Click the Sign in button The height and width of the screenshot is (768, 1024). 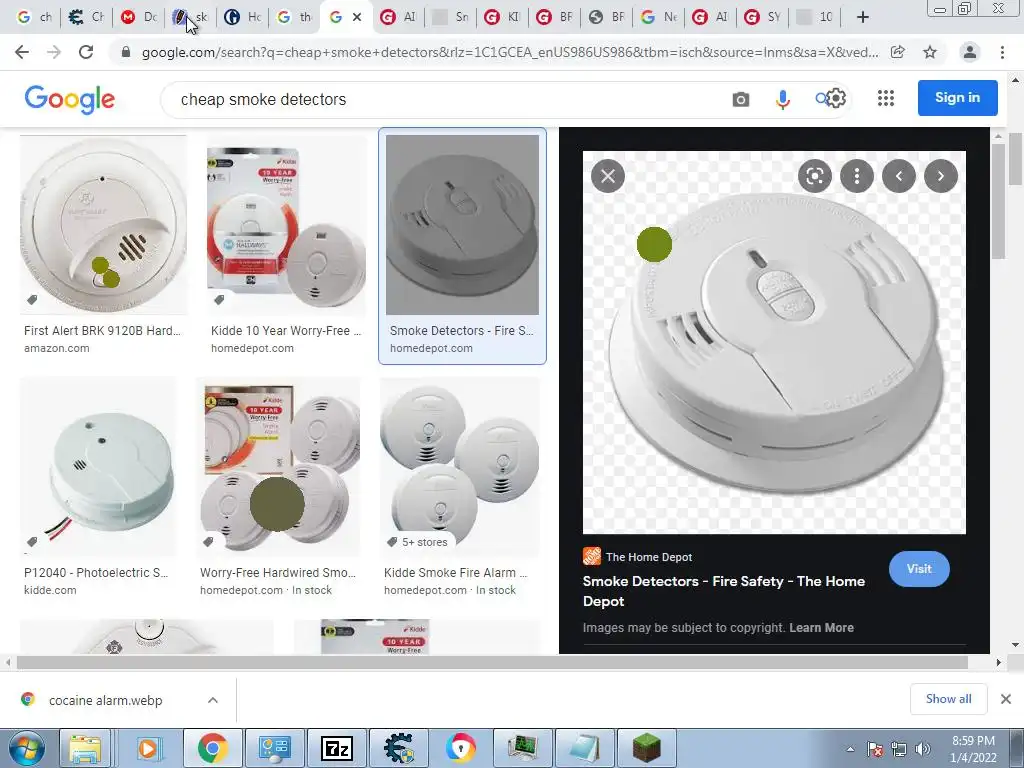coord(957,98)
